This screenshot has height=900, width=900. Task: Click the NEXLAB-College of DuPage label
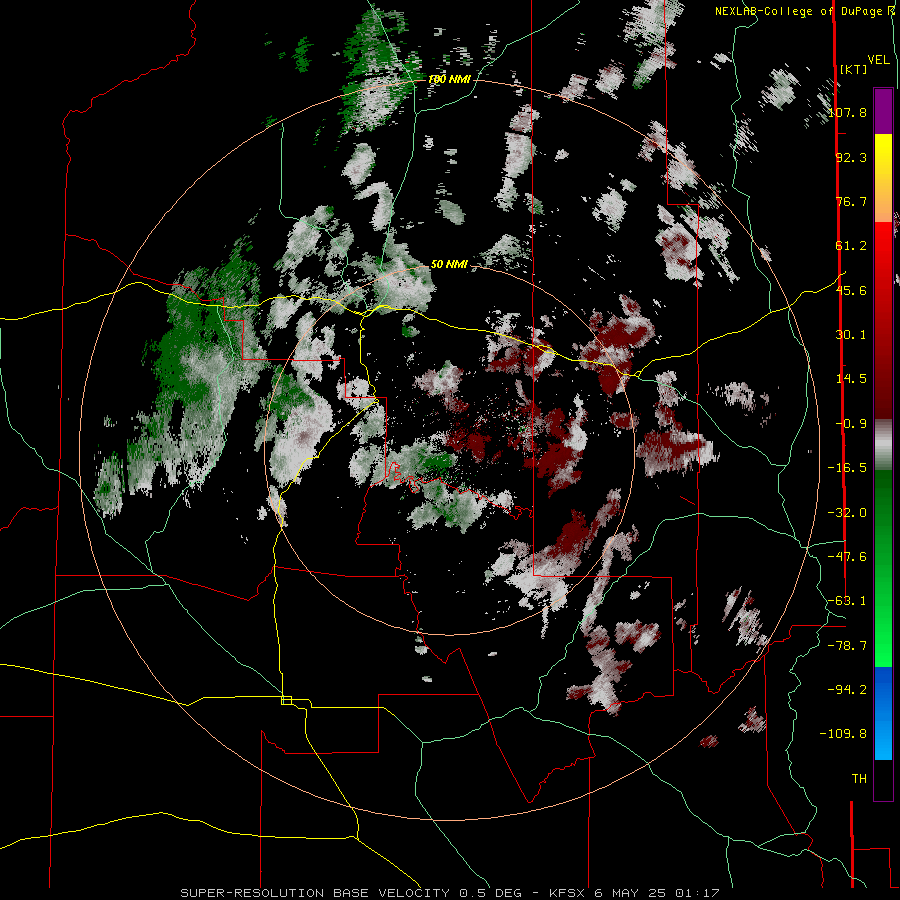[804, 11]
